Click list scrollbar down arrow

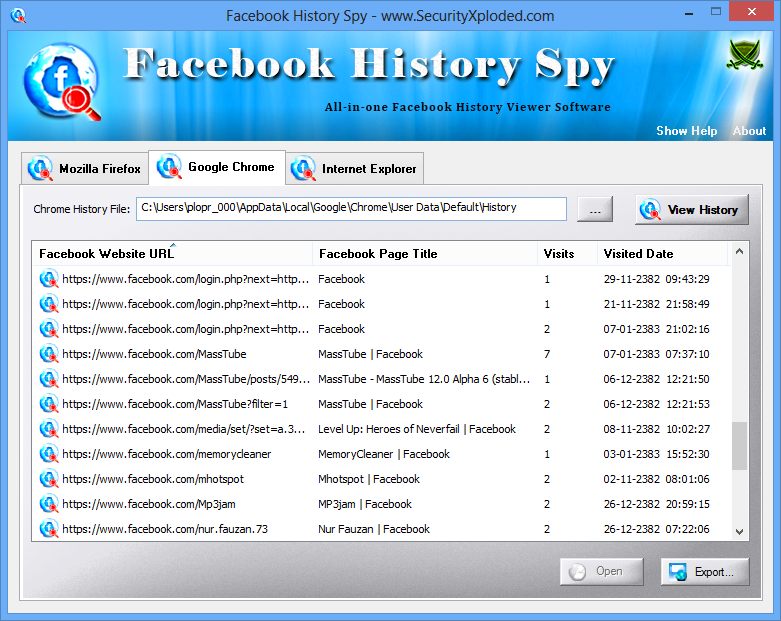tap(739, 531)
